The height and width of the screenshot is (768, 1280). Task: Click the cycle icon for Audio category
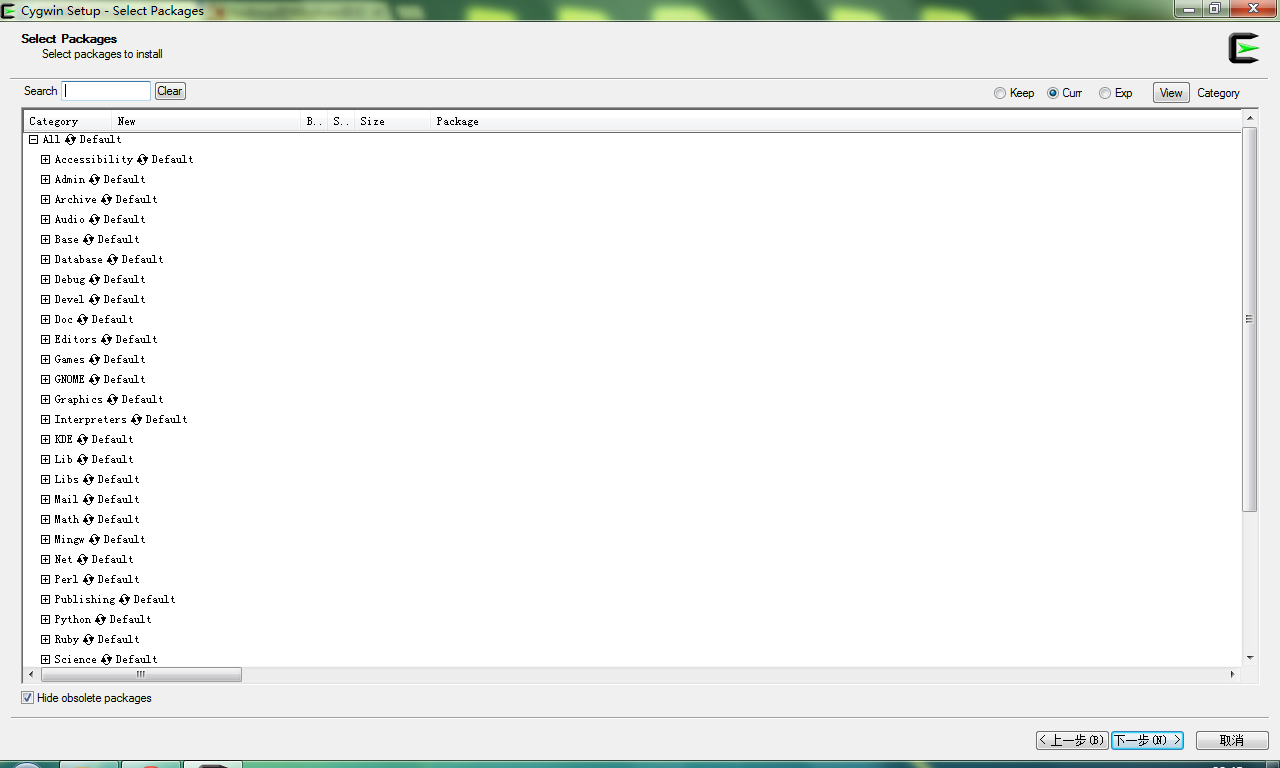point(95,219)
